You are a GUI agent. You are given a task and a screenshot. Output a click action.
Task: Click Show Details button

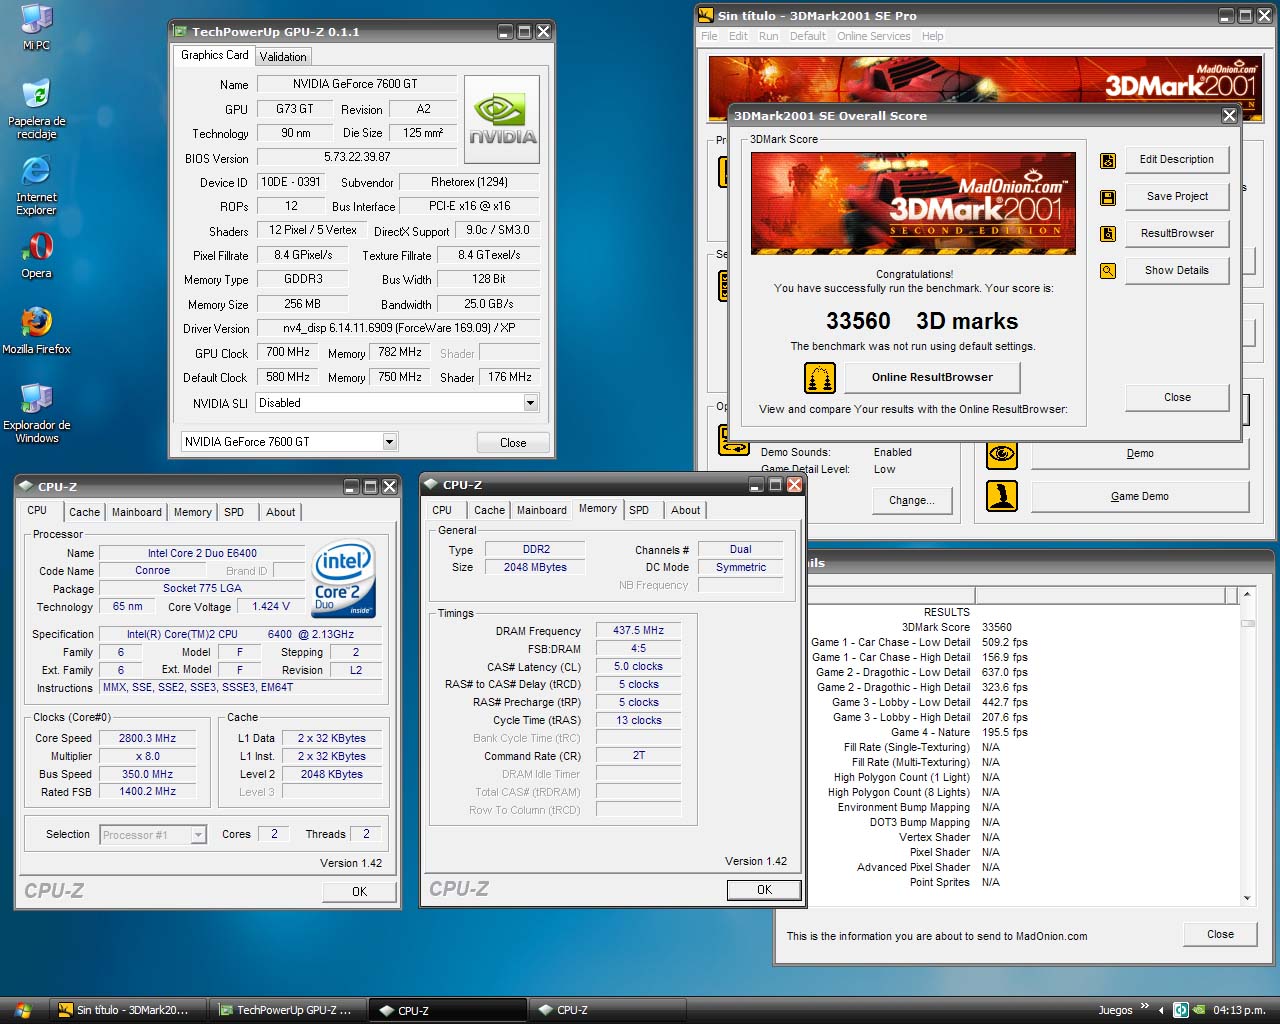(1176, 271)
